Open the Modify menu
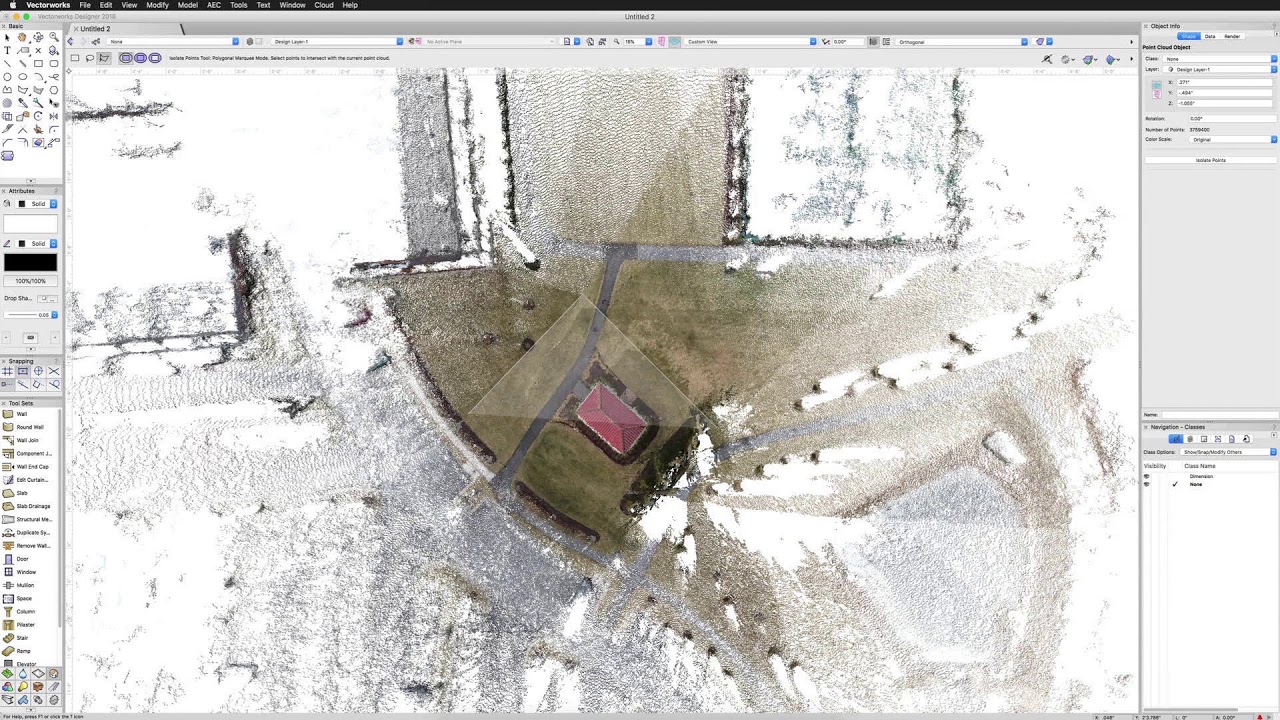The height and width of the screenshot is (720, 1280). [x=157, y=5]
